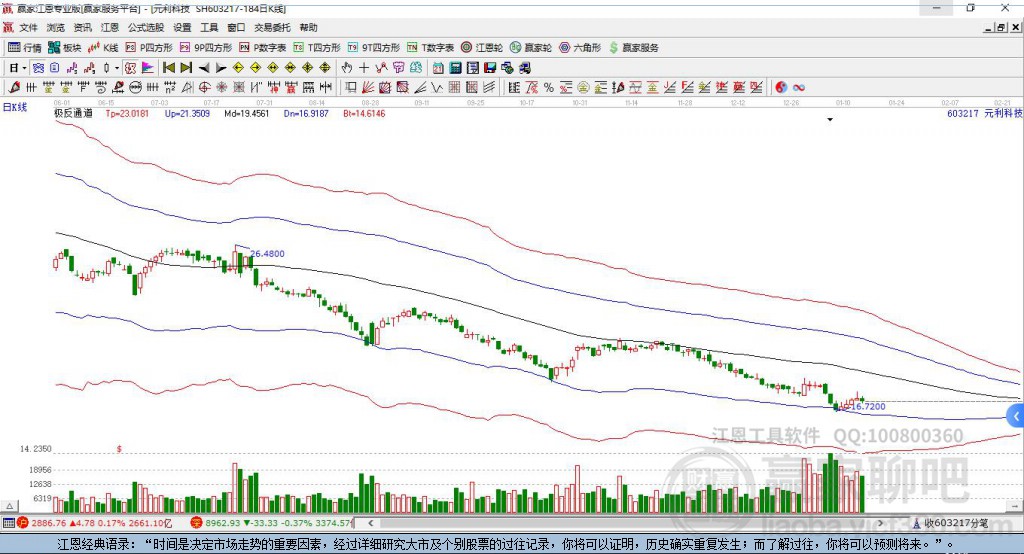Click the blue infinity loop icon
Screen dimensions: 1024x554
click(x=799, y=88)
